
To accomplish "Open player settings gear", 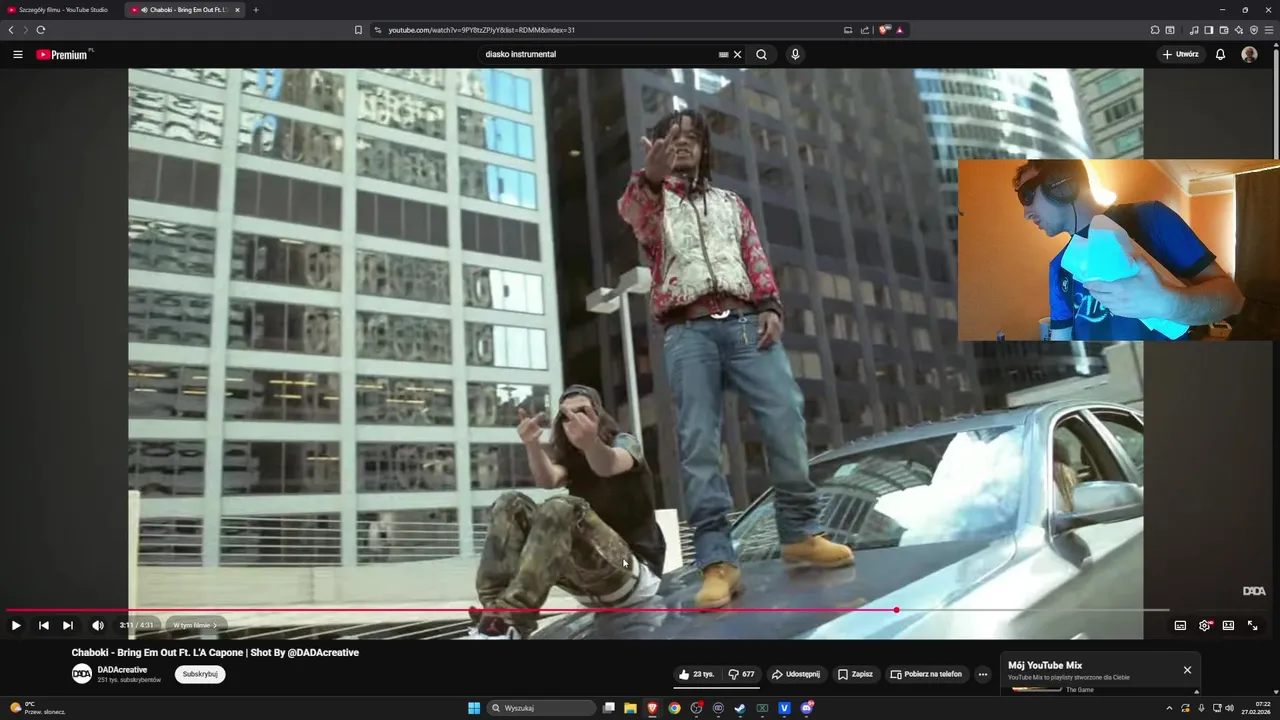I will (x=1205, y=625).
